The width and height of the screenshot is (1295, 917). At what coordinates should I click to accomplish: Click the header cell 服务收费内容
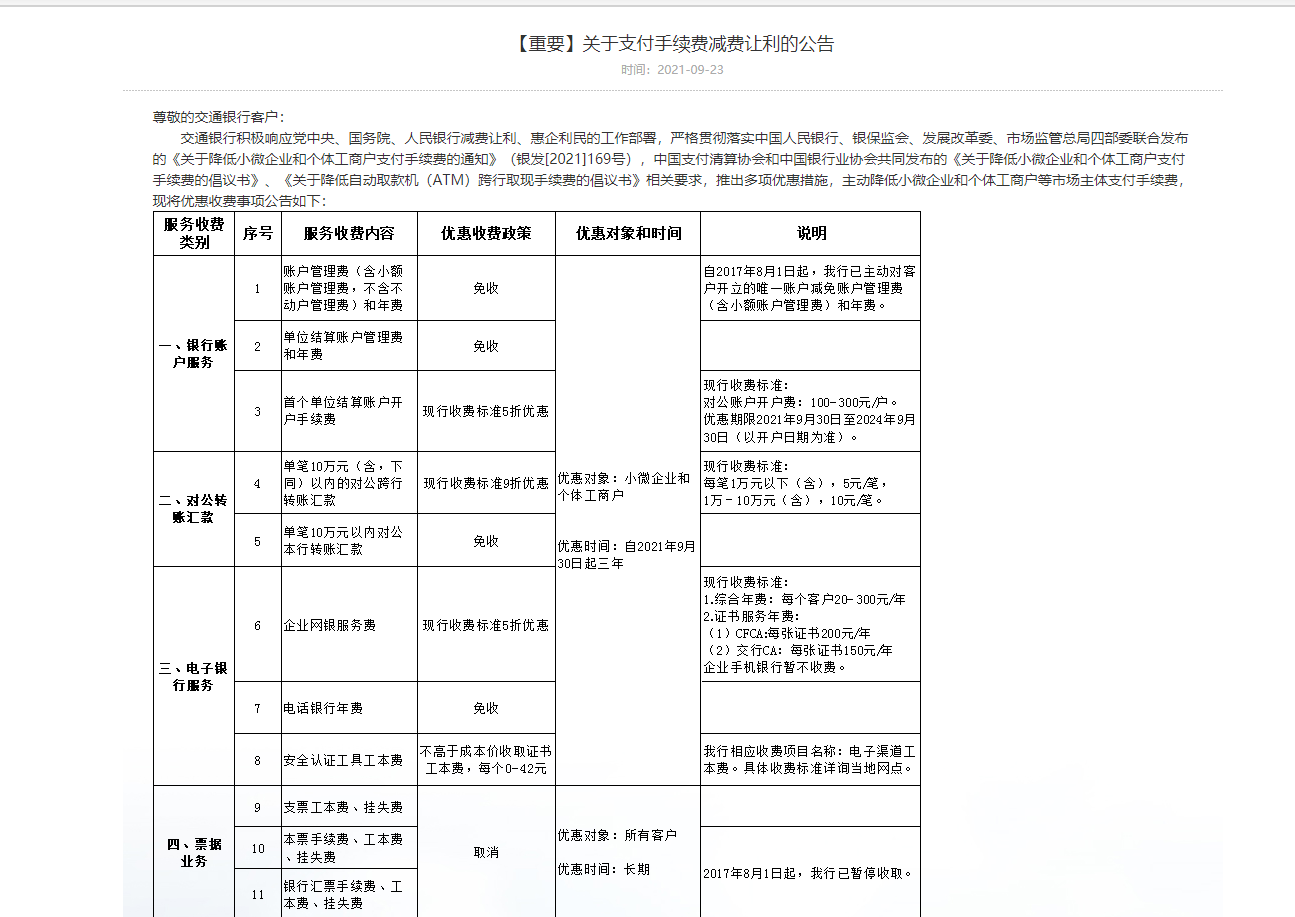tap(349, 233)
